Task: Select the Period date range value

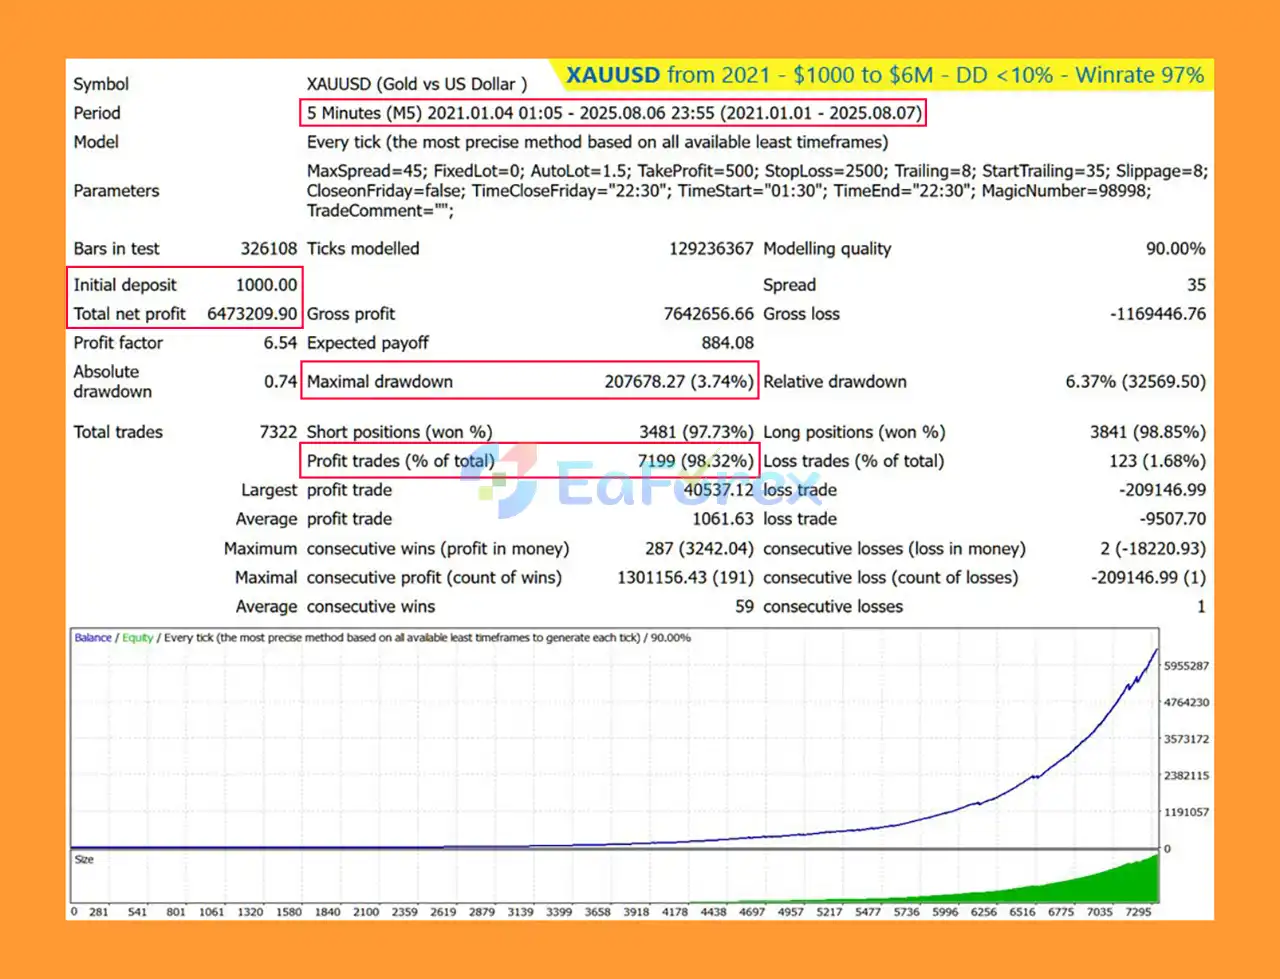Action: pos(613,113)
